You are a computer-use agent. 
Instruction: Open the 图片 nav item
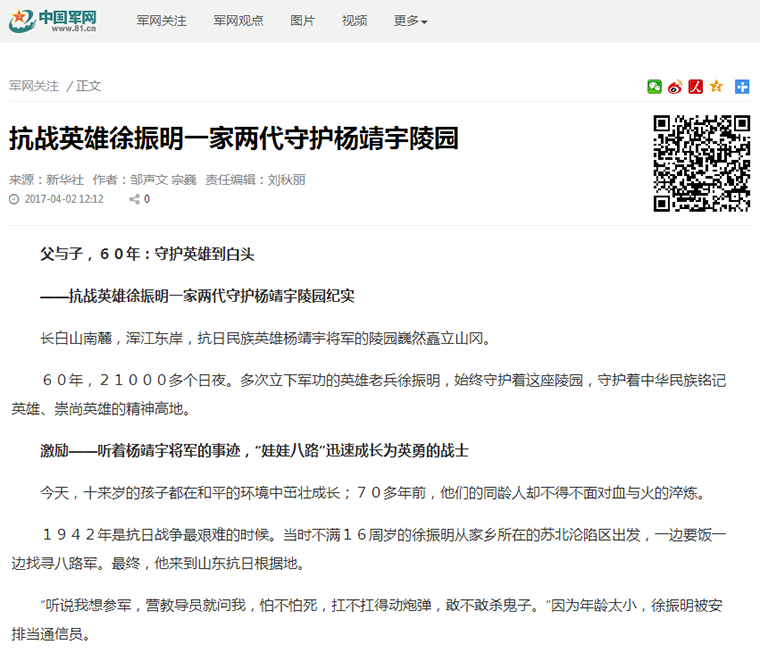pos(302,21)
